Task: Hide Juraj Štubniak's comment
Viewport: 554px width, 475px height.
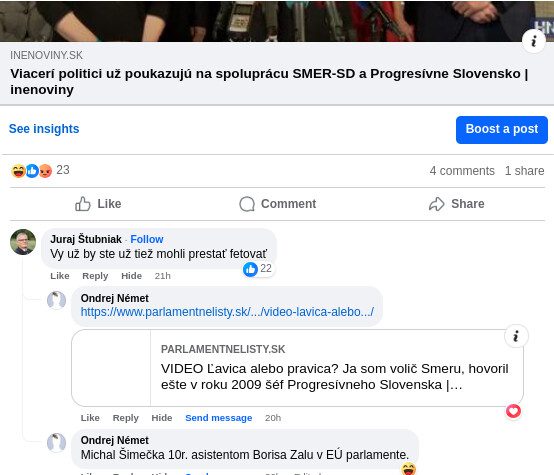Action: tap(131, 276)
